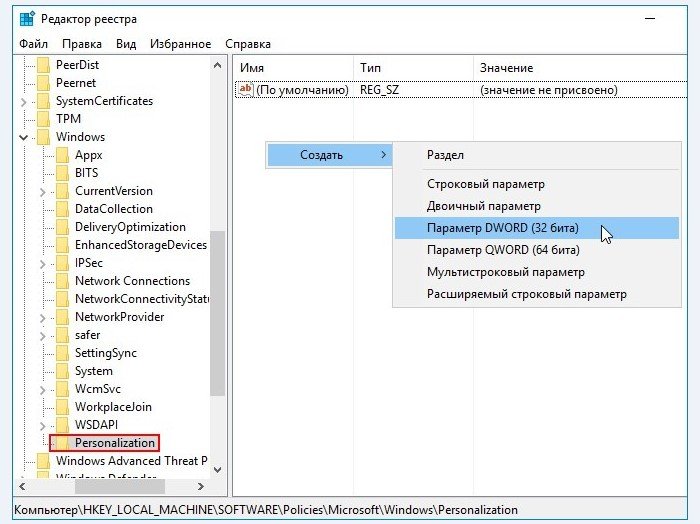Image resolution: width=700 pixels, height=524 pixels.
Task: Click the Registry Editor app icon in title bar
Action: [x=27, y=19]
